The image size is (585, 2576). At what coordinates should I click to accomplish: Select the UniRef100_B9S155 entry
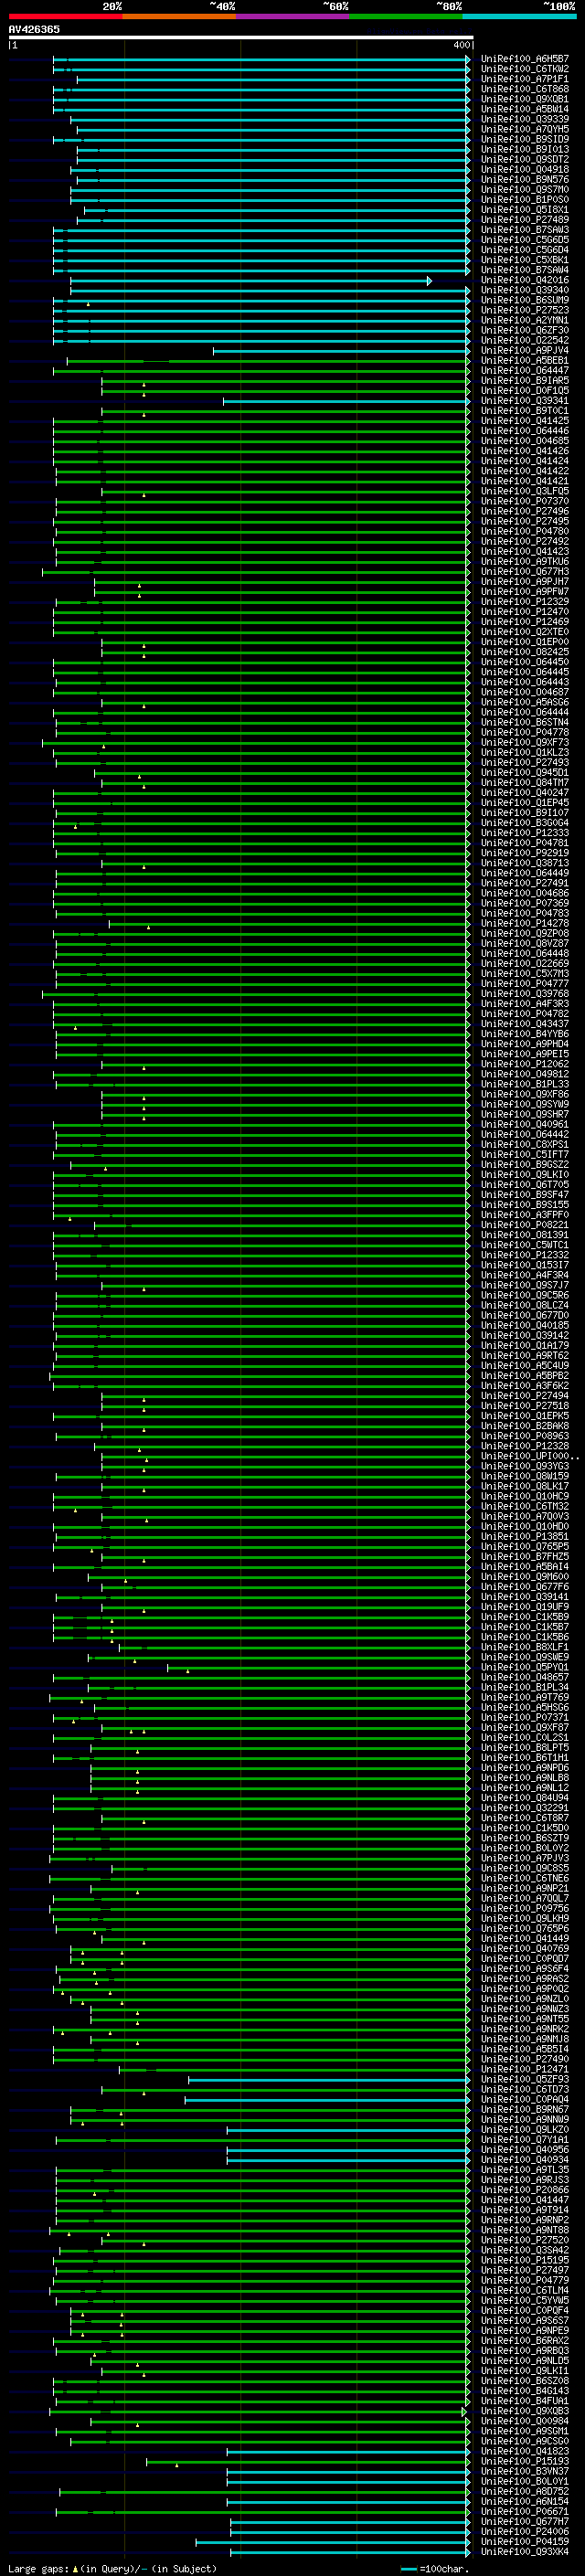click(525, 1204)
